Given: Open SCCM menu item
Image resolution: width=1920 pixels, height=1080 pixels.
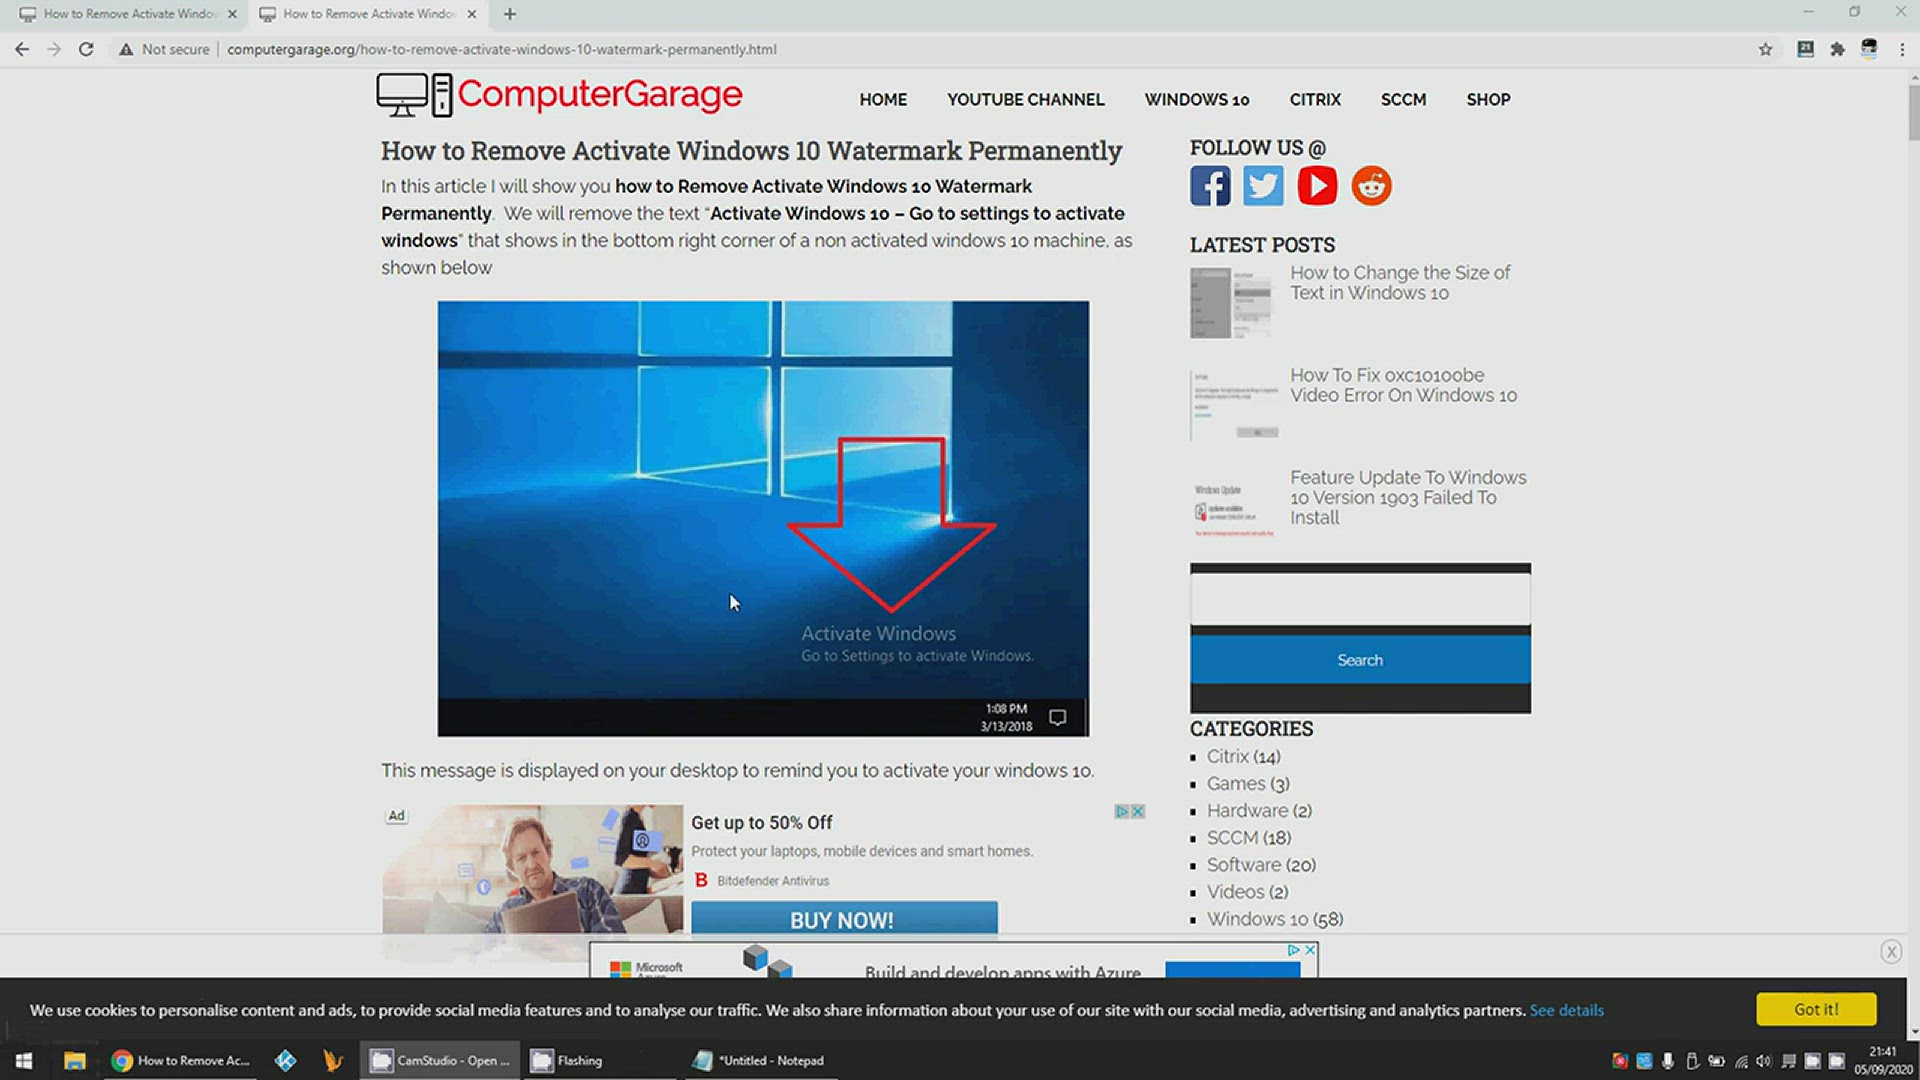Looking at the screenshot, I should pyautogui.click(x=1403, y=100).
